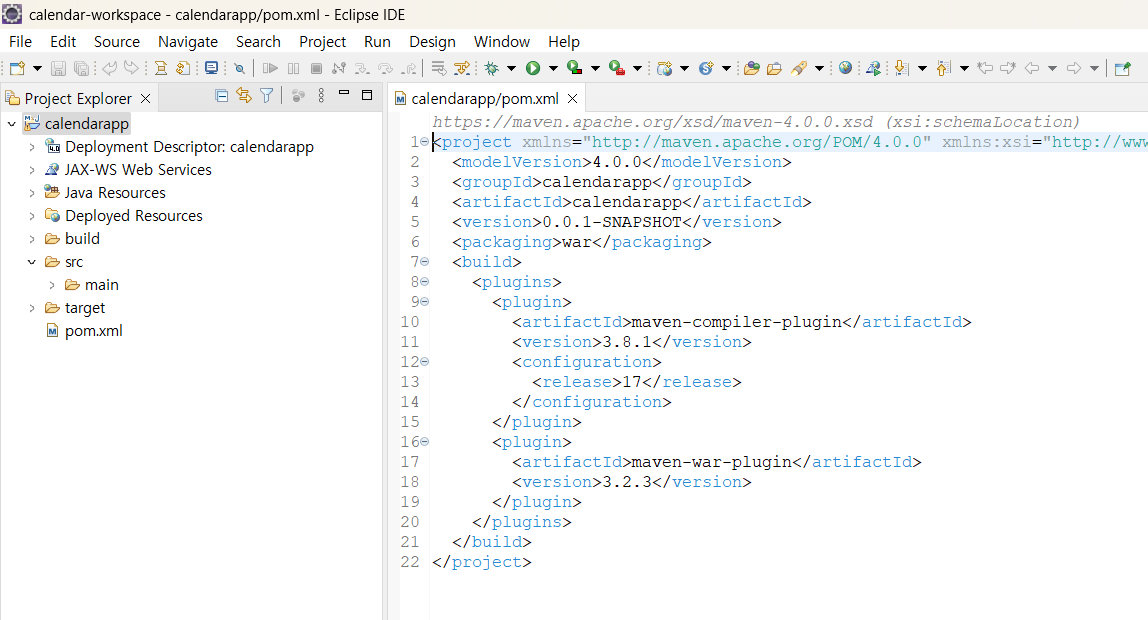Screen dimensions: 1148x620
Task: Collapse the src folder node
Action: click(31, 262)
